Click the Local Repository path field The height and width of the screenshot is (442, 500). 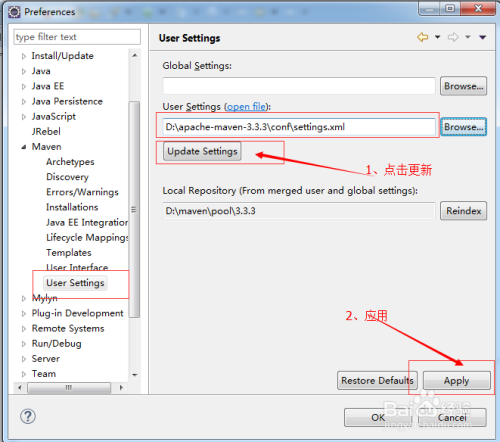click(x=299, y=211)
